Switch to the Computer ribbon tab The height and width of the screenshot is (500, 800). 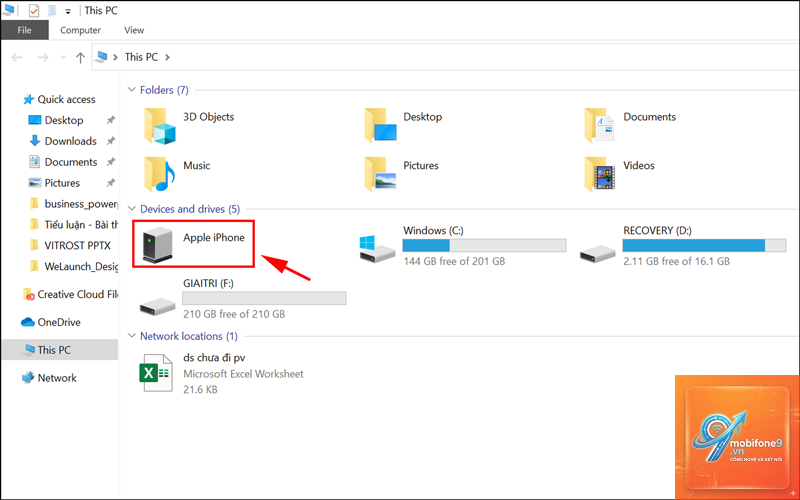[80, 30]
